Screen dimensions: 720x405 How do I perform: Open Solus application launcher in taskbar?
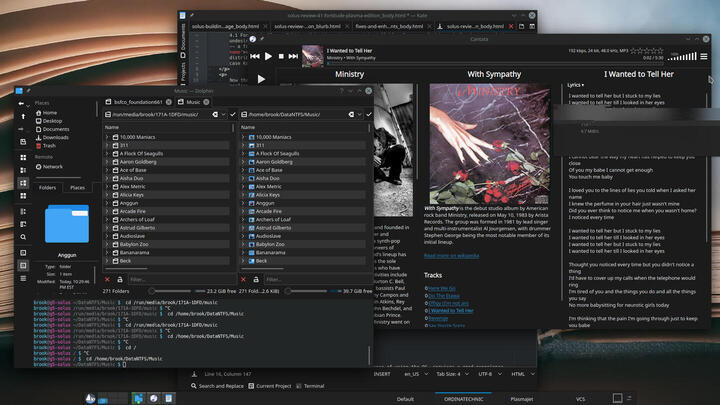pos(90,399)
